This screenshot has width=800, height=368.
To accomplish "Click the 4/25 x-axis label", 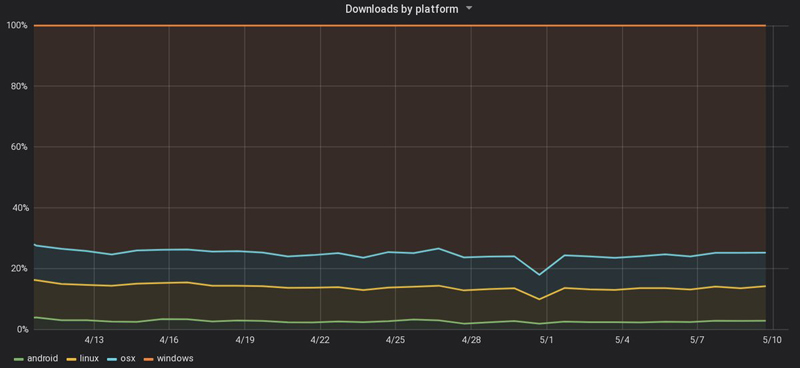I will click(x=395, y=340).
